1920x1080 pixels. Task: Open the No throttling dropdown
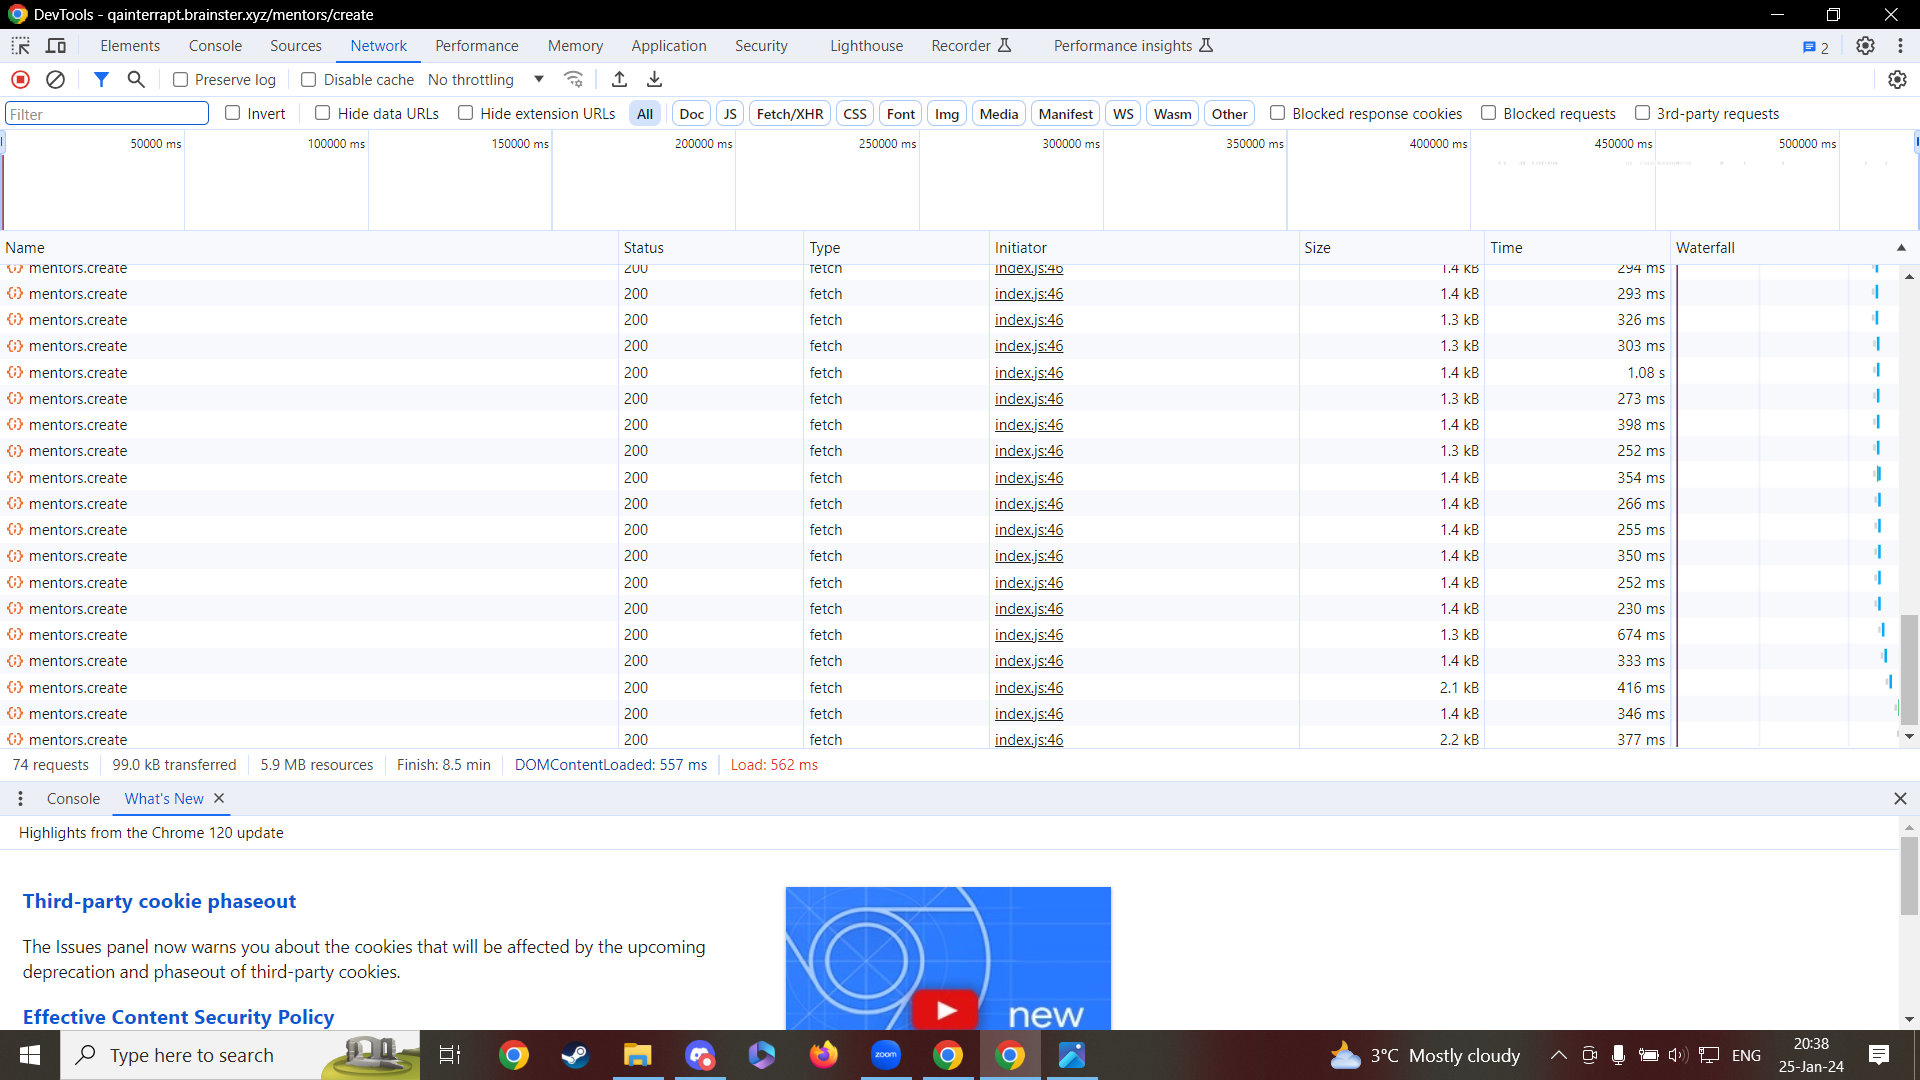[x=486, y=79]
